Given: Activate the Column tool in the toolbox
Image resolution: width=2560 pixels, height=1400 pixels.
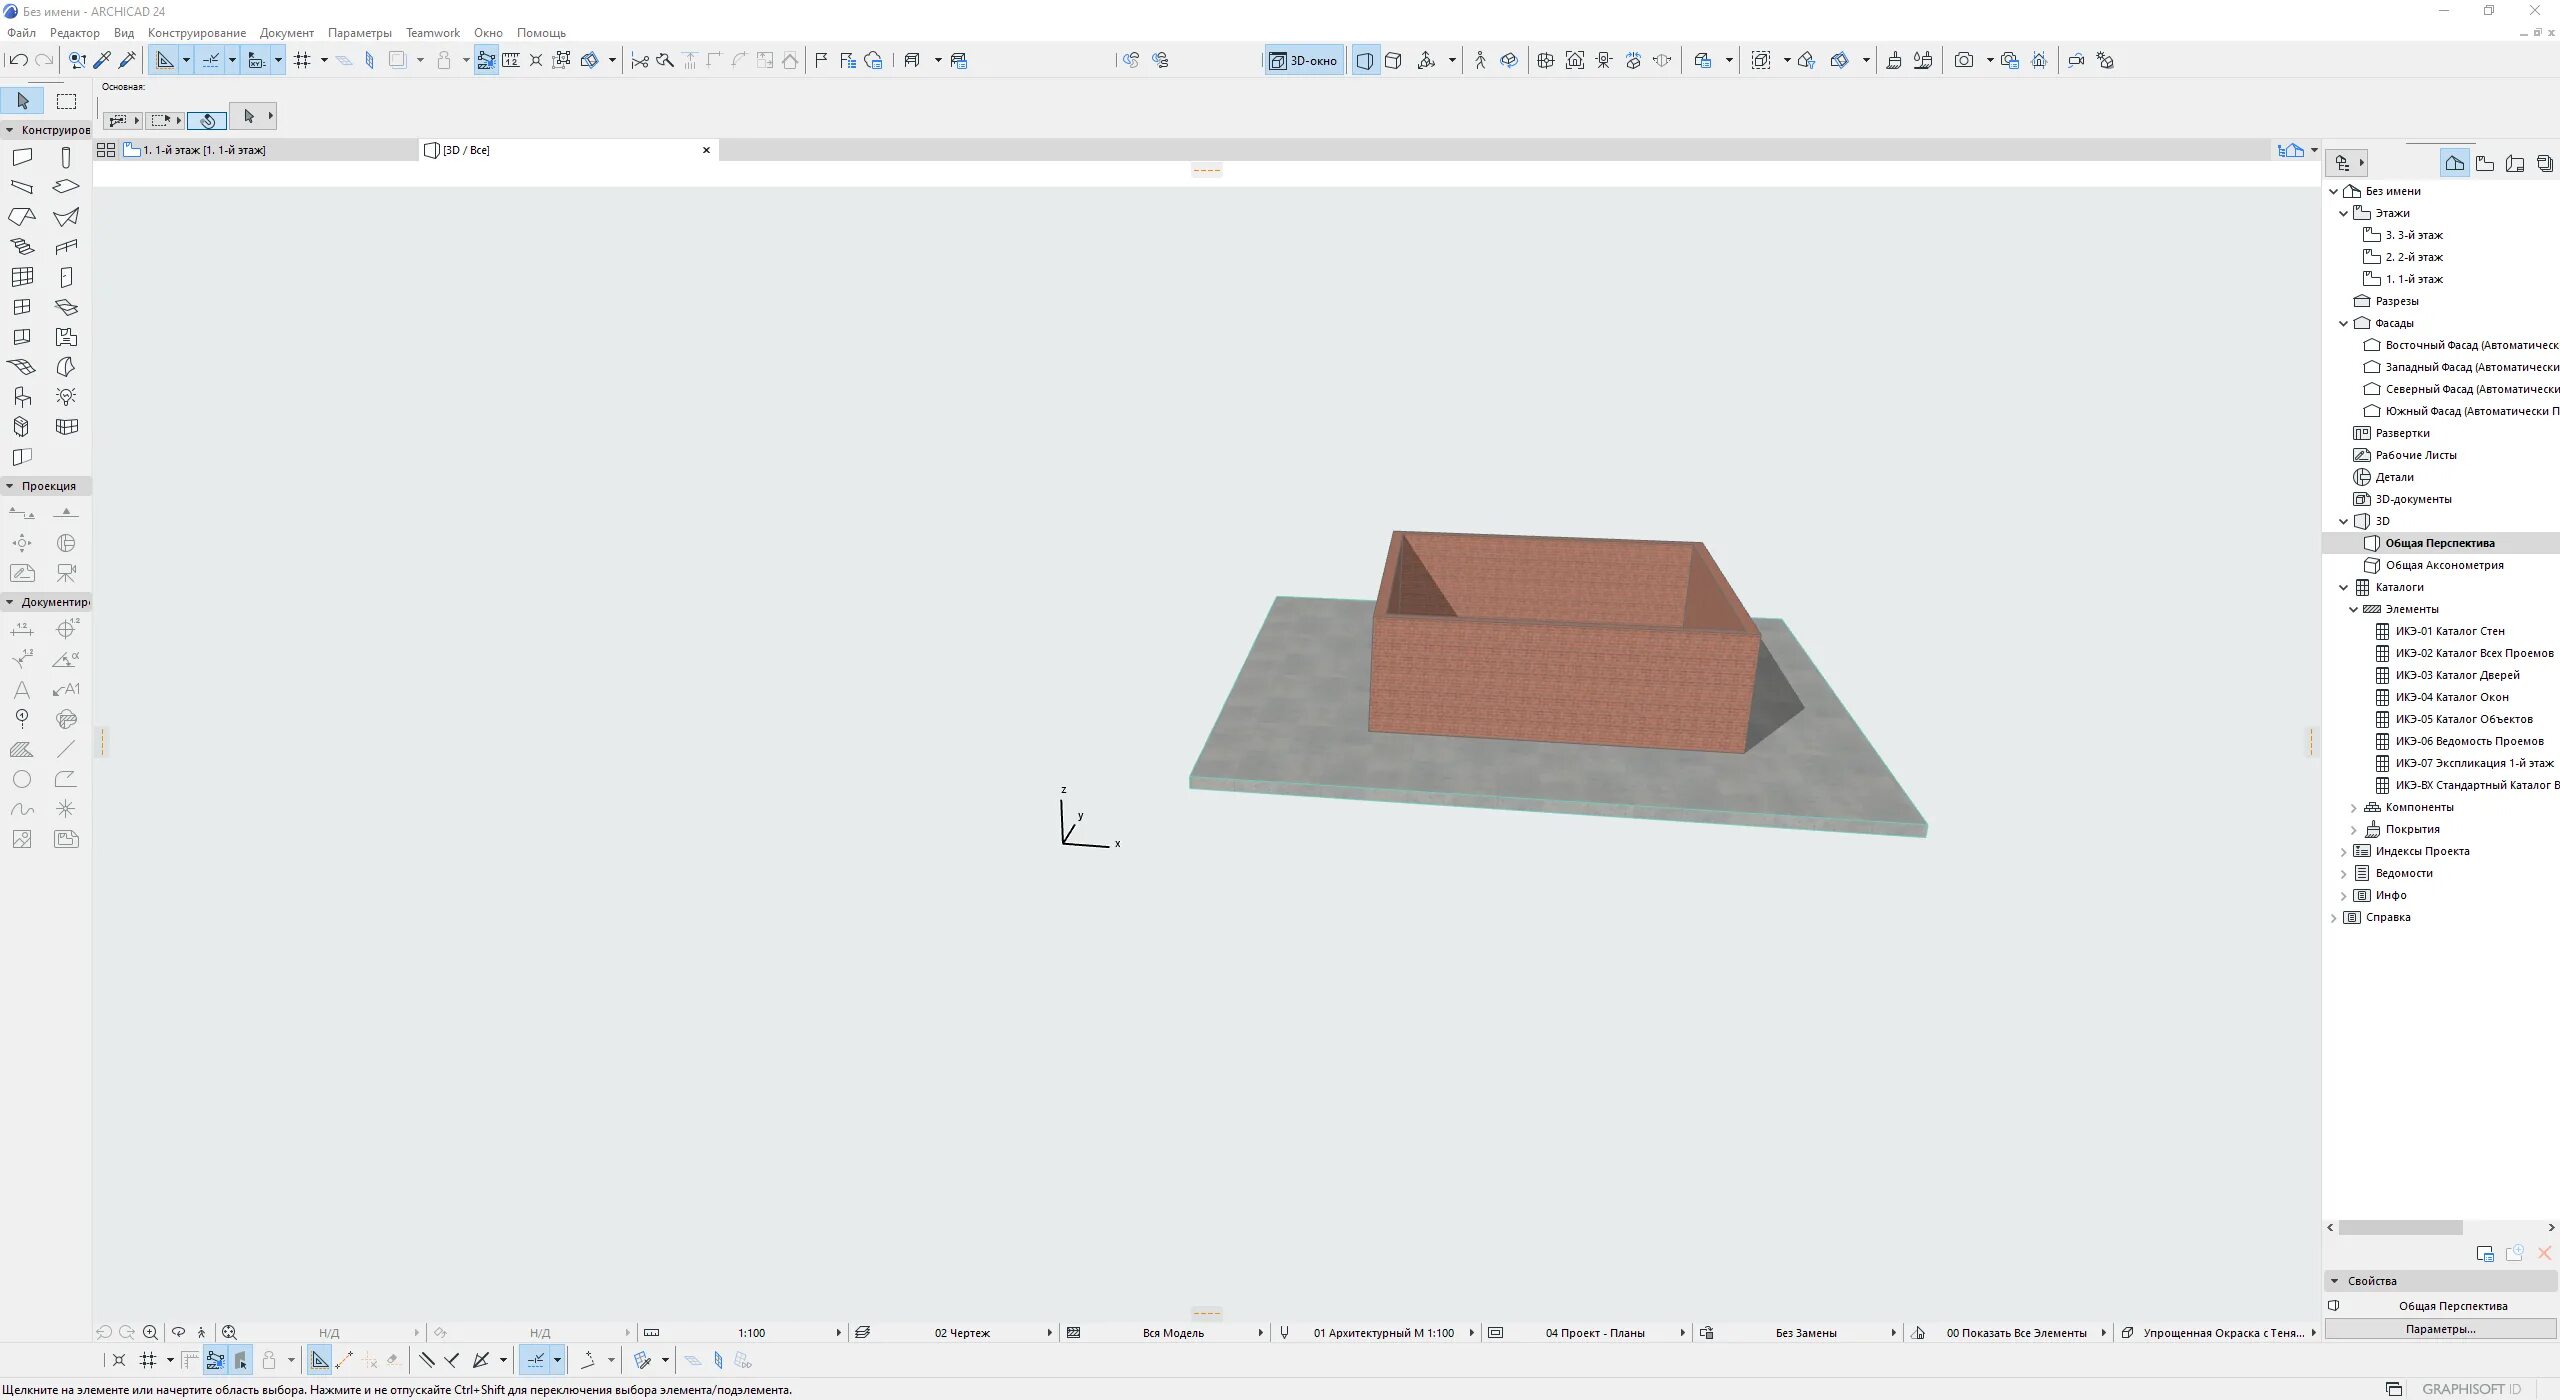Looking at the screenshot, I should pyautogui.click(x=66, y=158).
